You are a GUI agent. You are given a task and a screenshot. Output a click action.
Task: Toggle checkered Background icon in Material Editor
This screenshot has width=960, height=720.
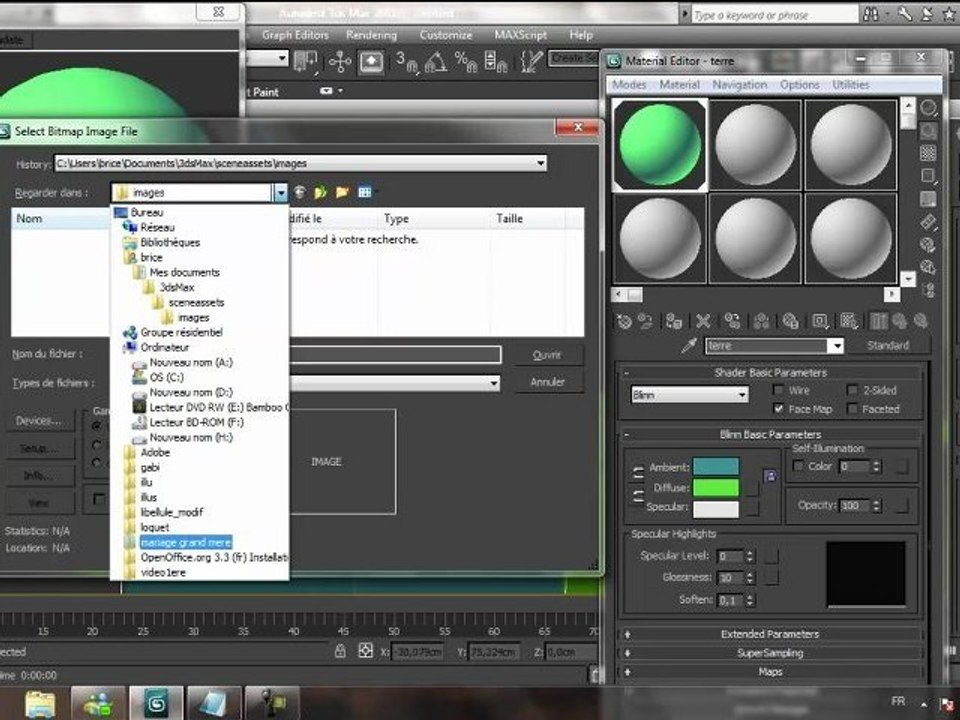928,153
